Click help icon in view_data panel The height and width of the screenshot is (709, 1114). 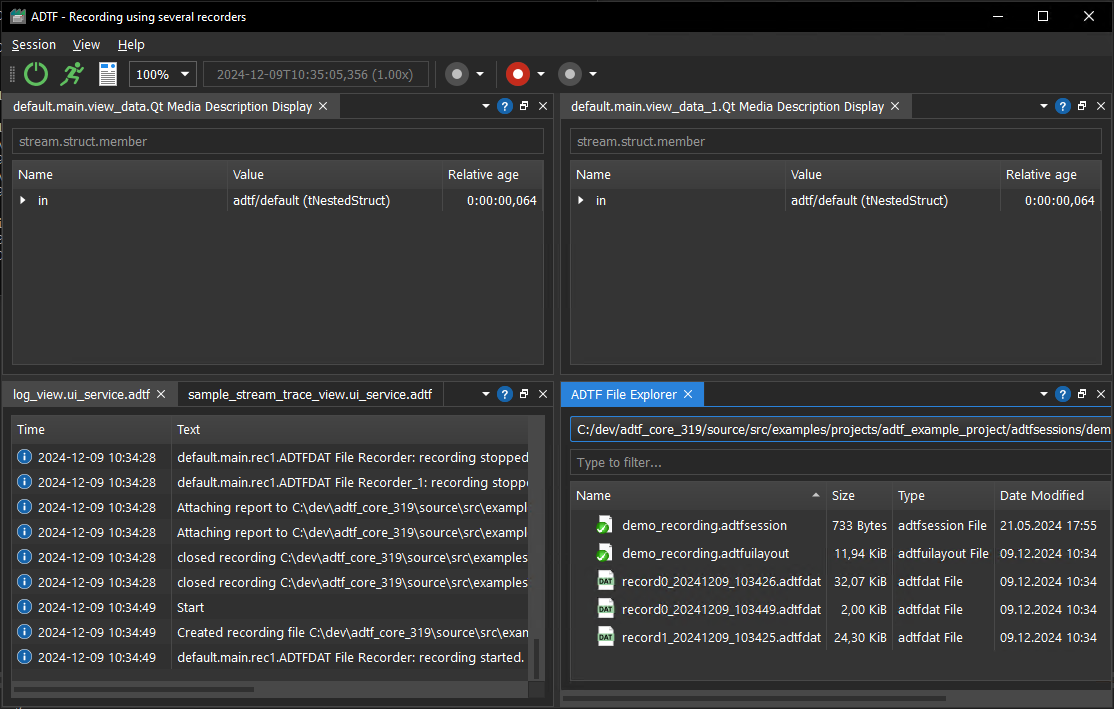pyautogui.click(x=504, y=106)
